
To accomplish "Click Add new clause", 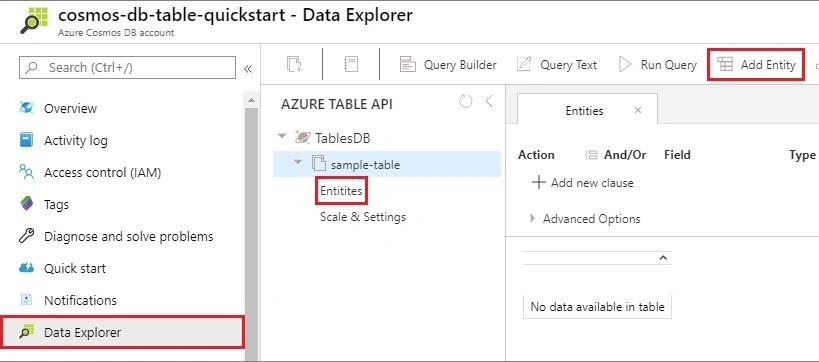I will point(582,183).
